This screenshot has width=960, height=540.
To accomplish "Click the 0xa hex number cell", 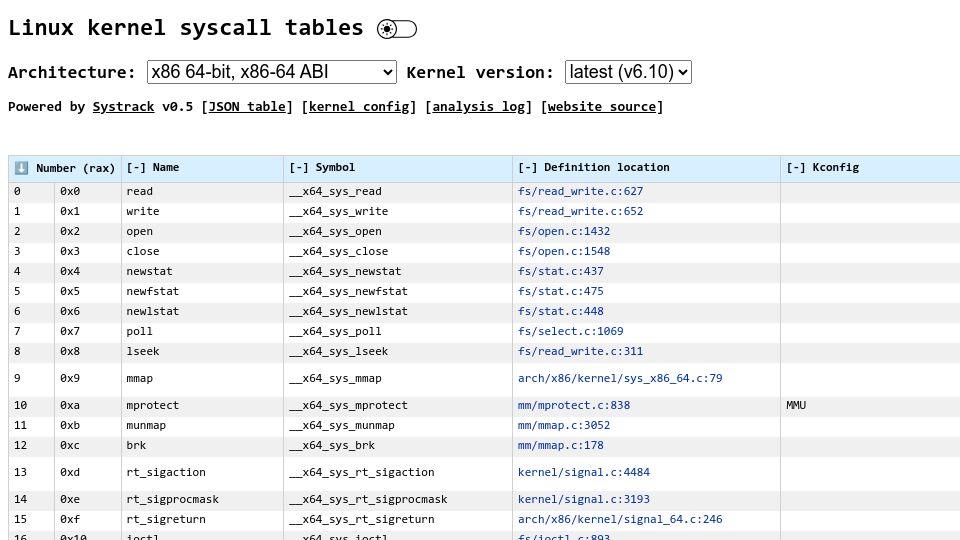I will [88, 405].
